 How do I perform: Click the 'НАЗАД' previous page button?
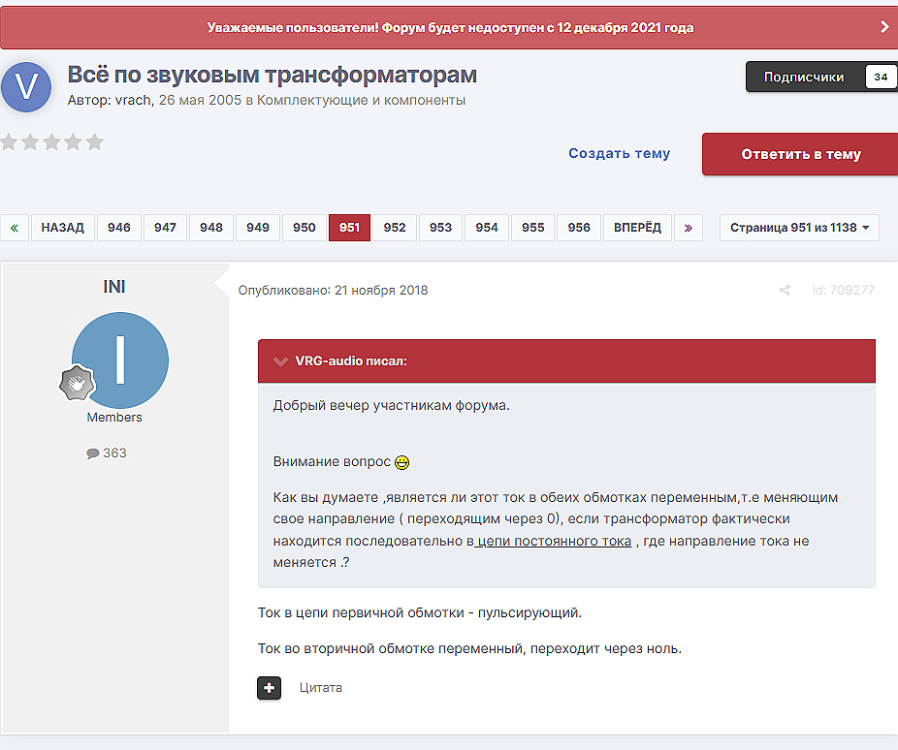63,228
